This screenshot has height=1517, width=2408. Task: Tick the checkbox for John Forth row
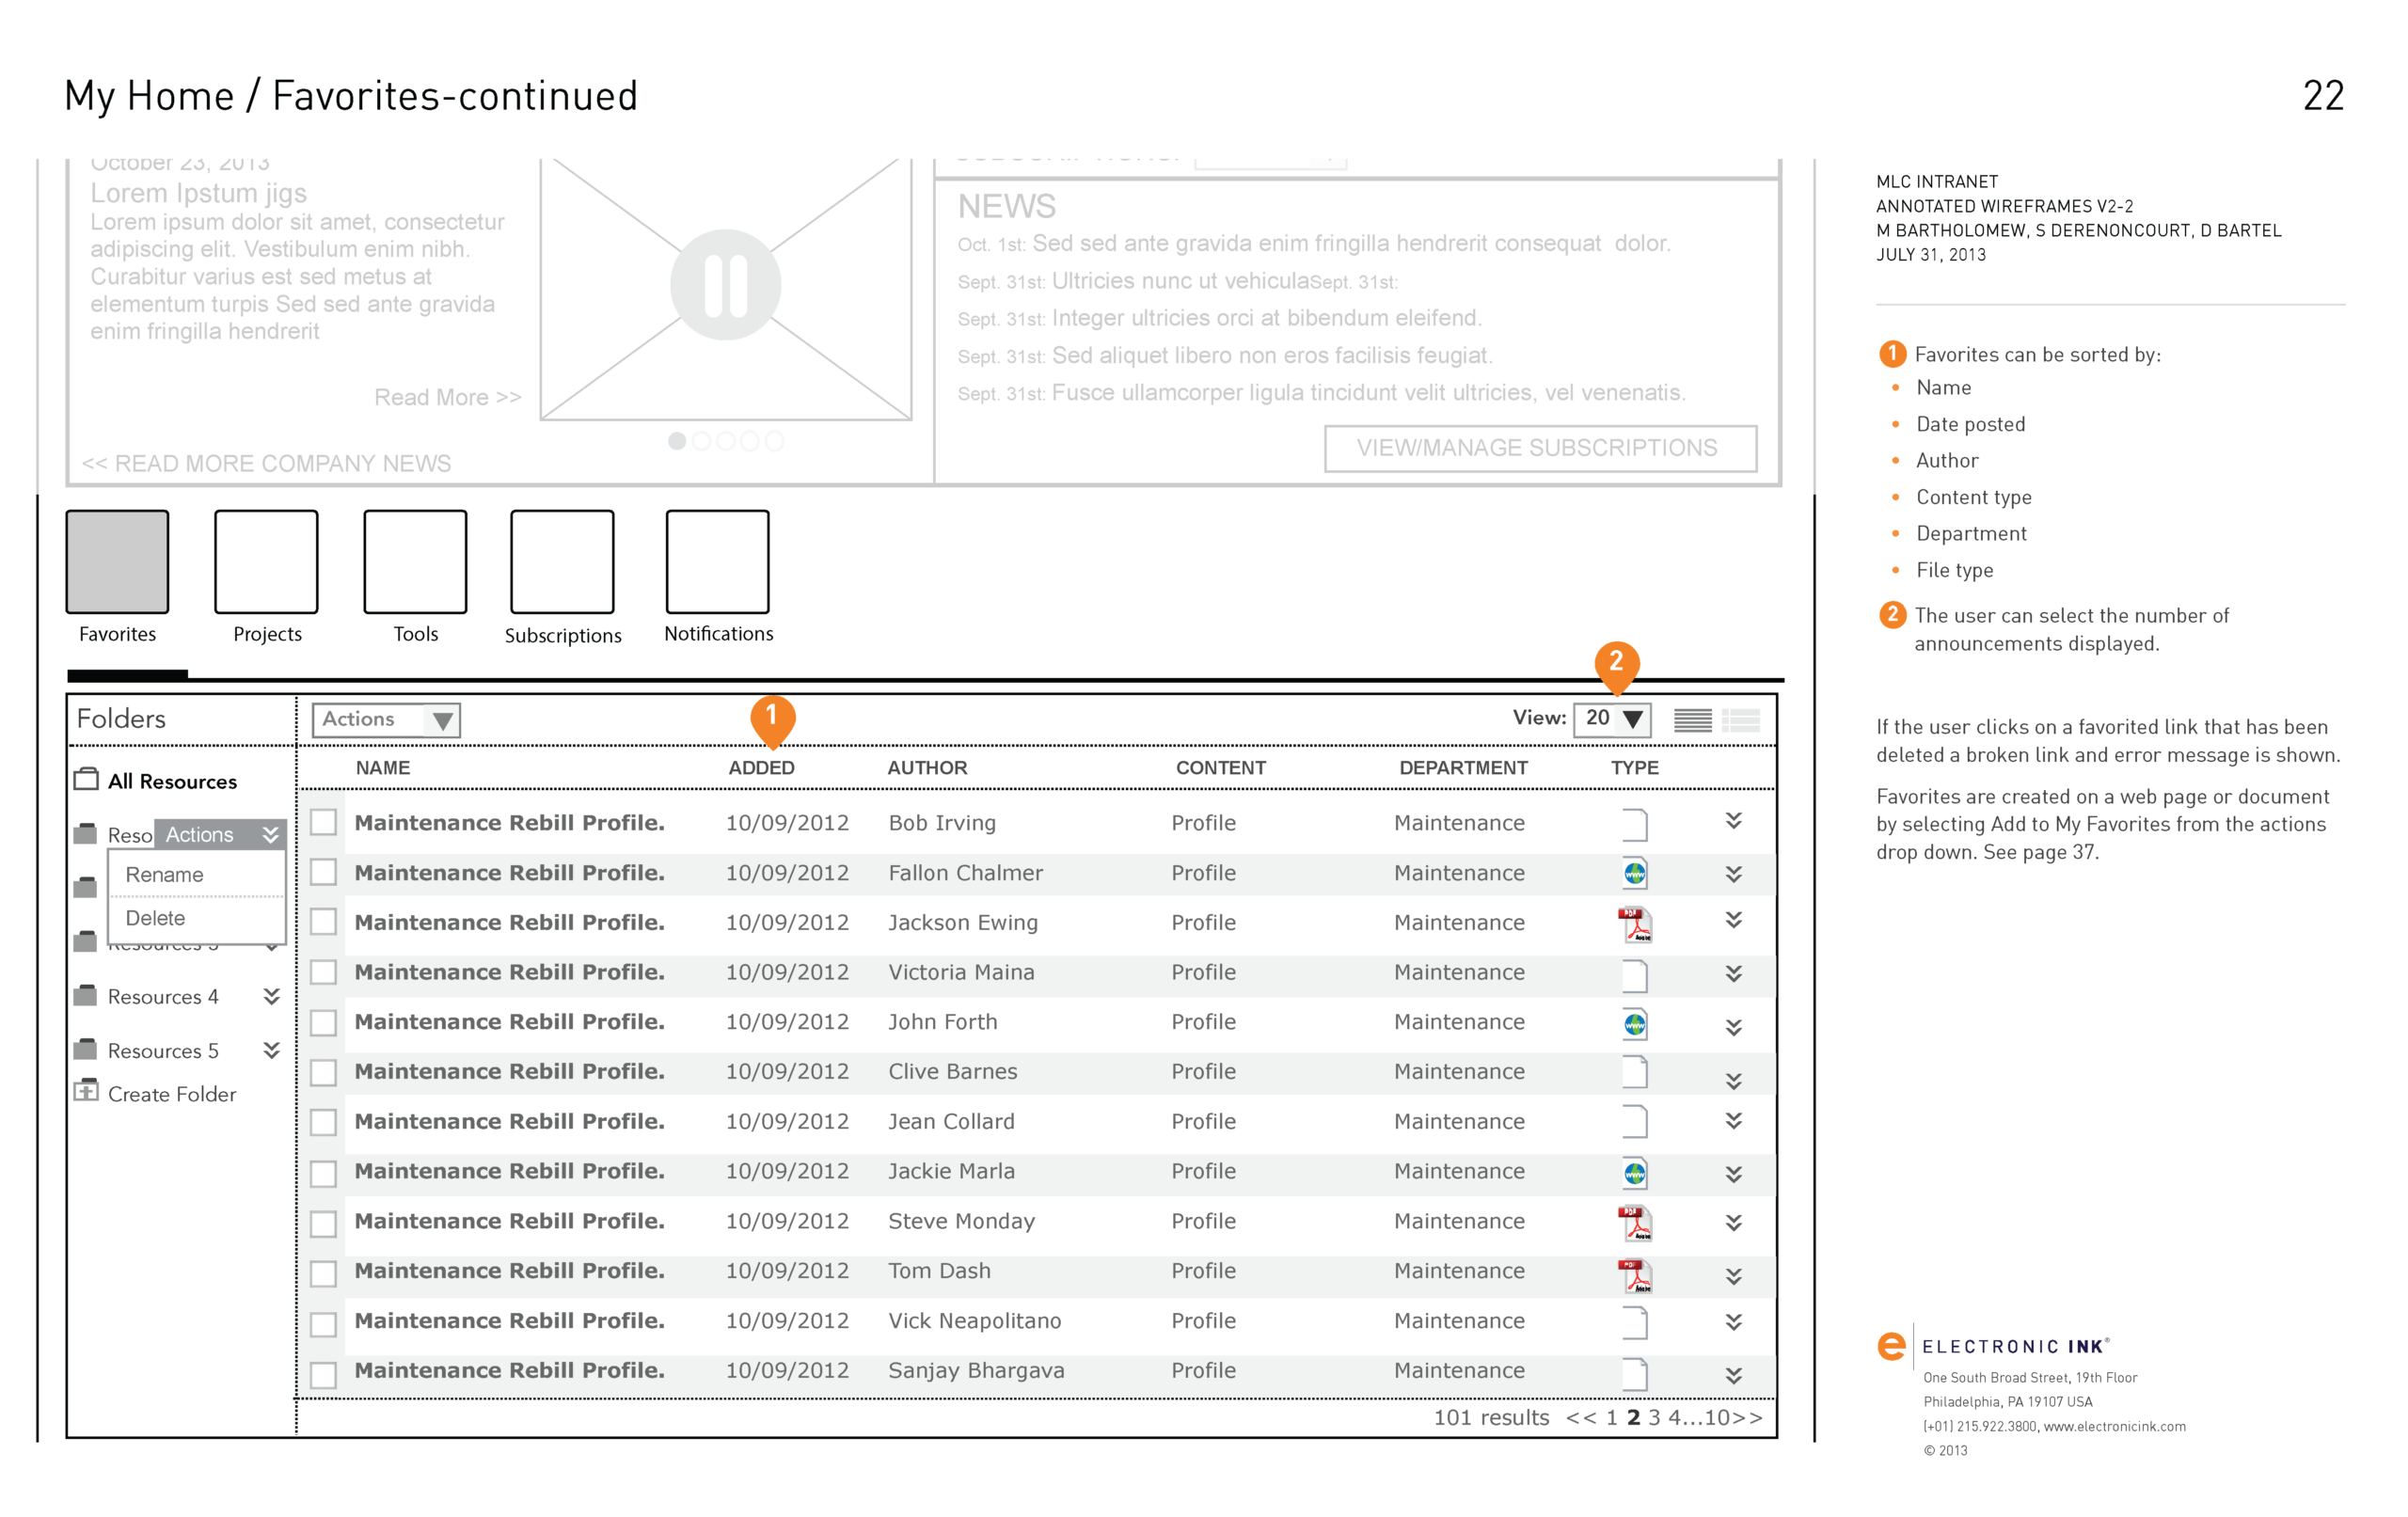(323, 1022)
